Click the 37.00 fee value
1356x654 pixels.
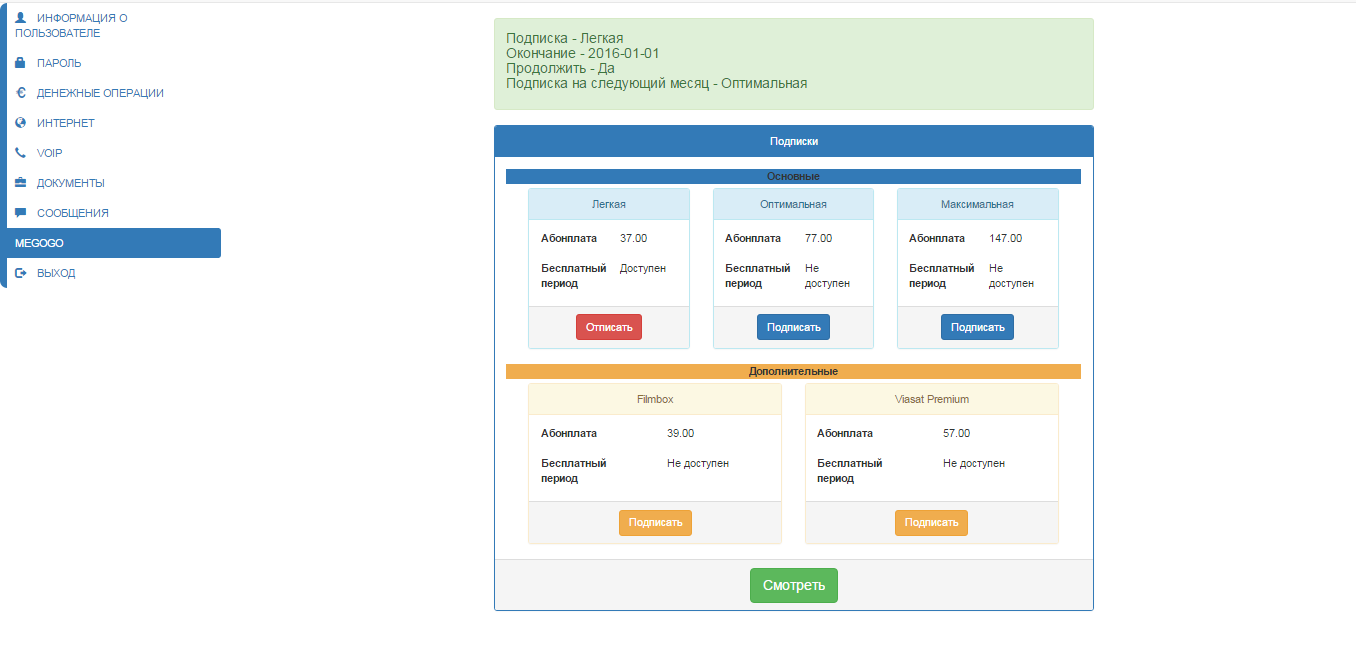tap(633, 238)
